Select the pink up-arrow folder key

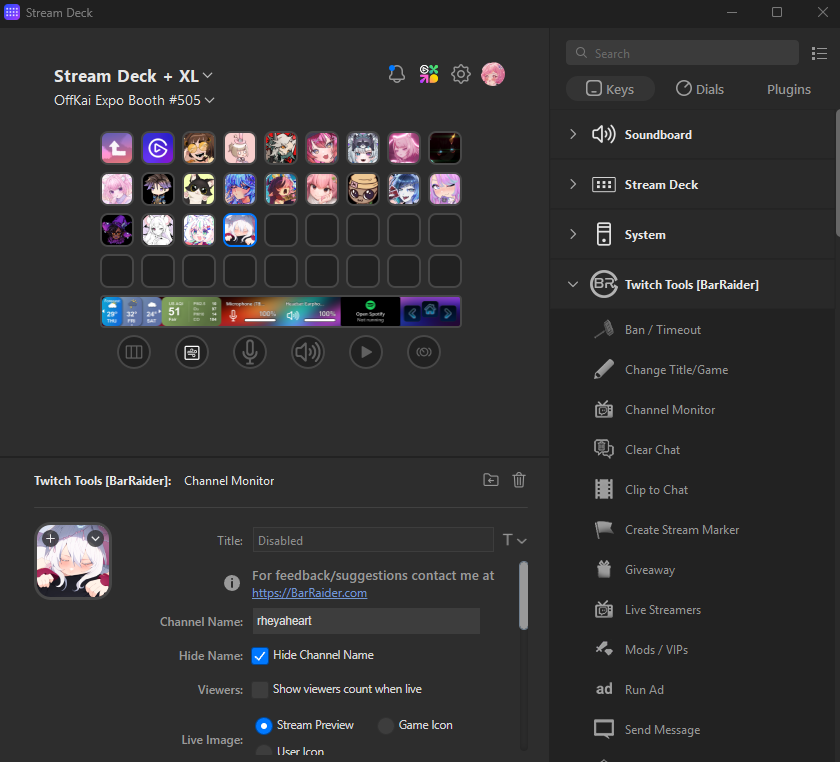click(117, 148)
